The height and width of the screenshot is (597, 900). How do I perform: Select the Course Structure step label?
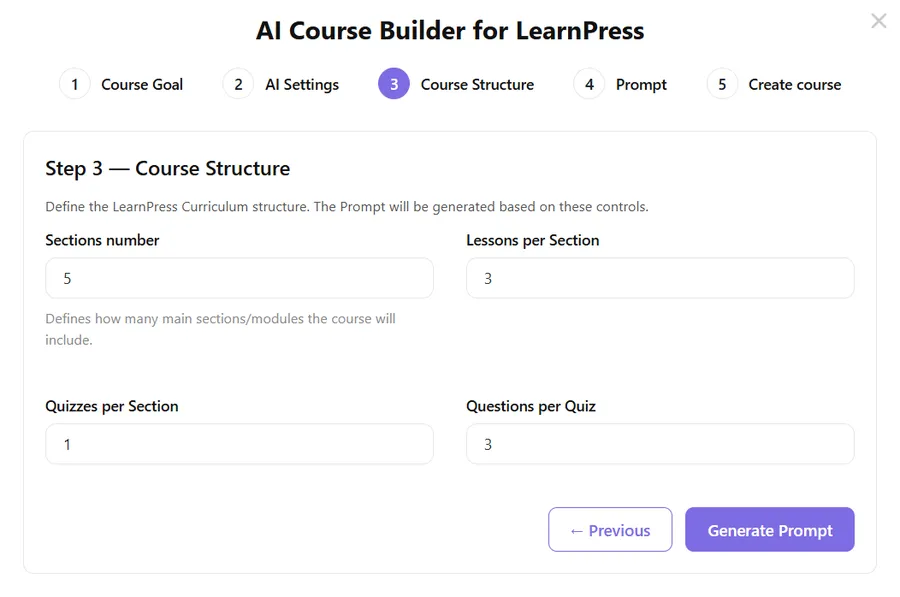coord(477,85)
